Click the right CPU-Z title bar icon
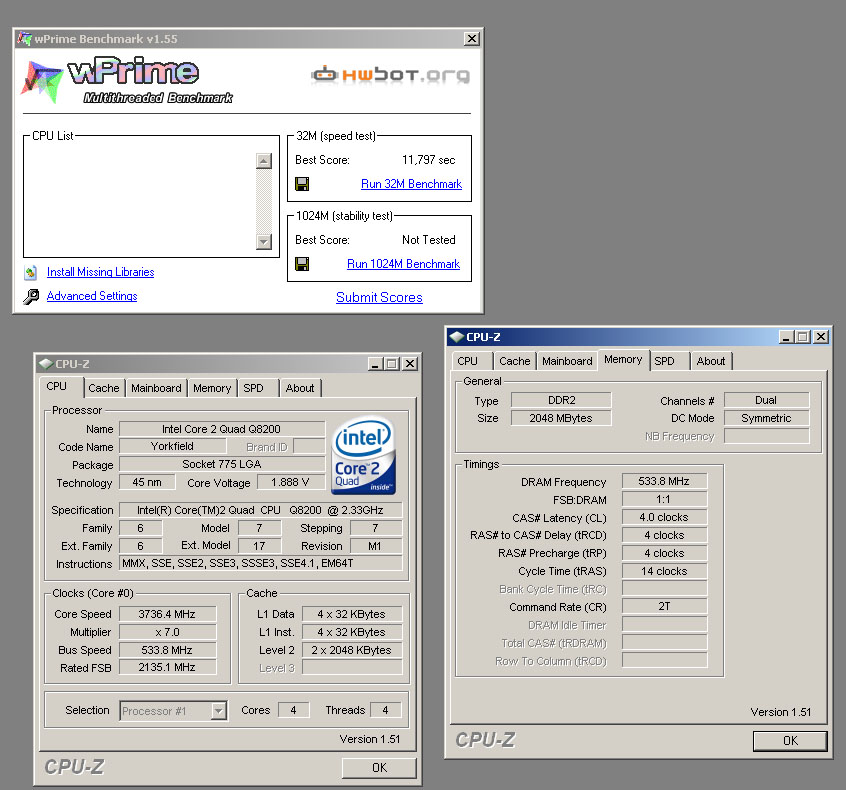846x790 pixels. click(x=457, y=337)
